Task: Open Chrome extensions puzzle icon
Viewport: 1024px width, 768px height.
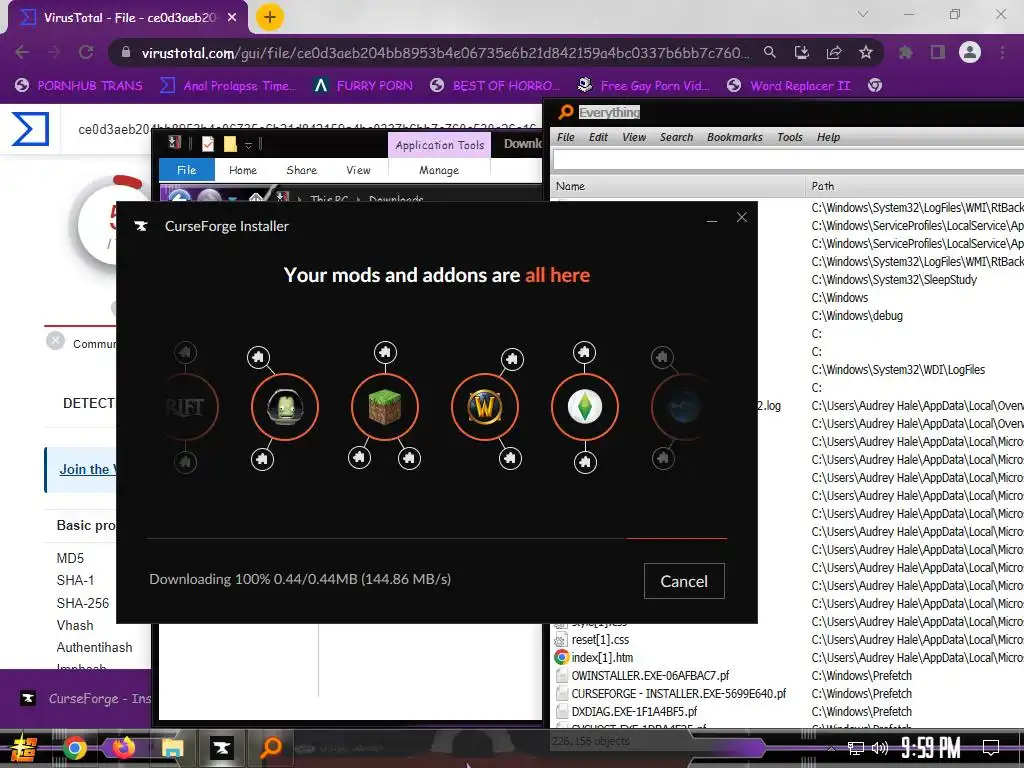Action: point(906,52)
